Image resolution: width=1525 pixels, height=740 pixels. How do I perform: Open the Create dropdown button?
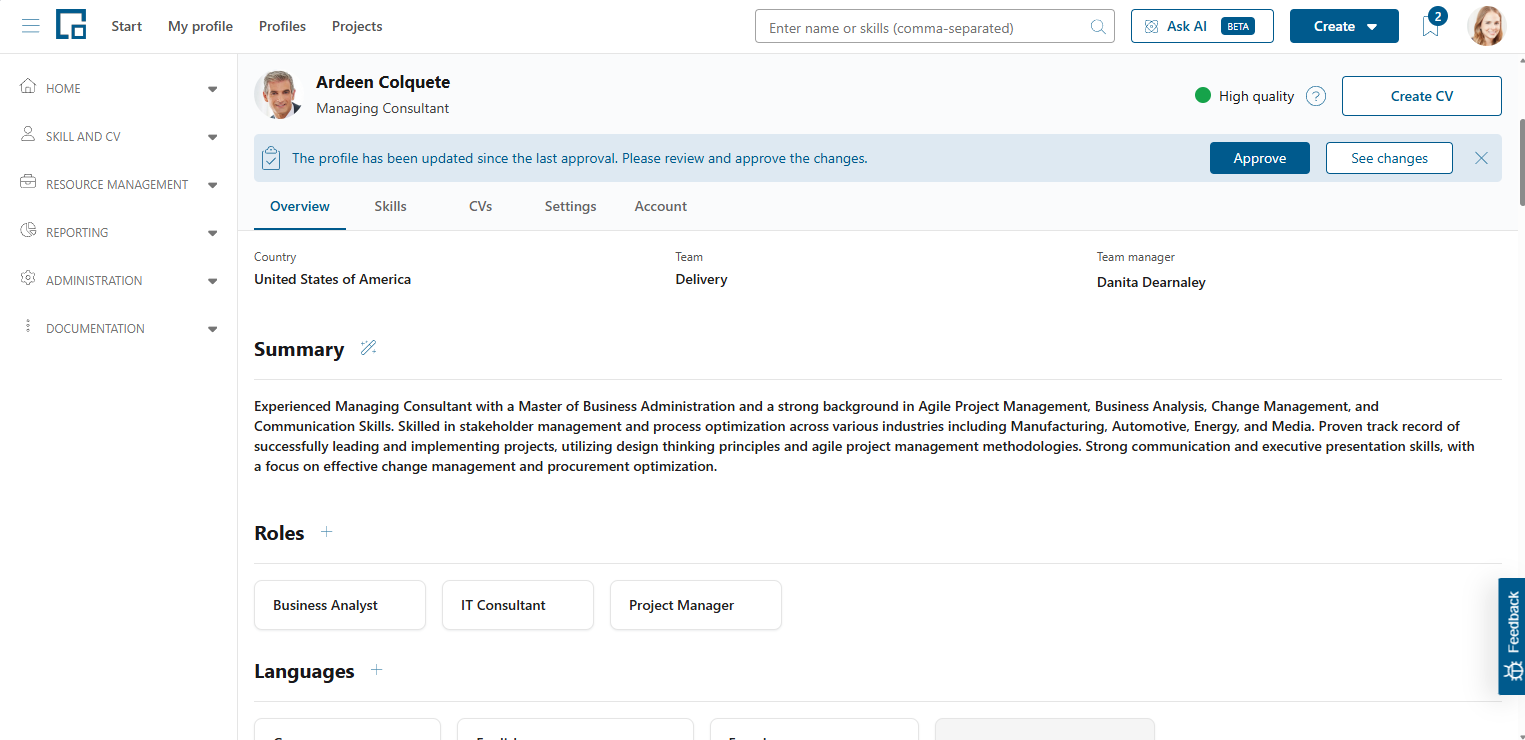pos(1344,26)
